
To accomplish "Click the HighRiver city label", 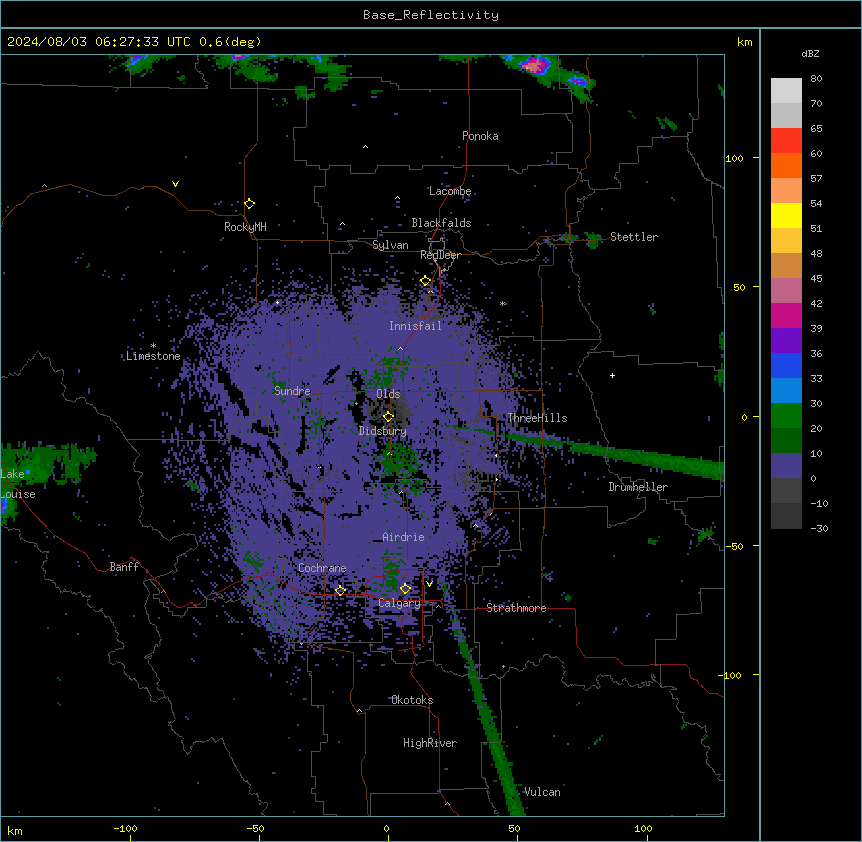I will tap(430, 743).
